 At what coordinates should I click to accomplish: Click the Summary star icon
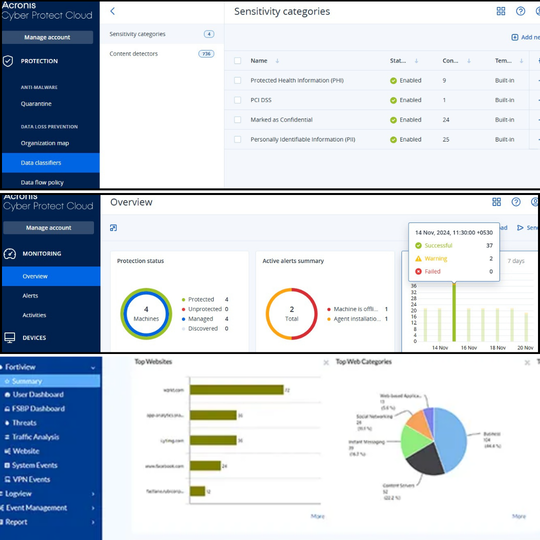[x=7, y=381]
